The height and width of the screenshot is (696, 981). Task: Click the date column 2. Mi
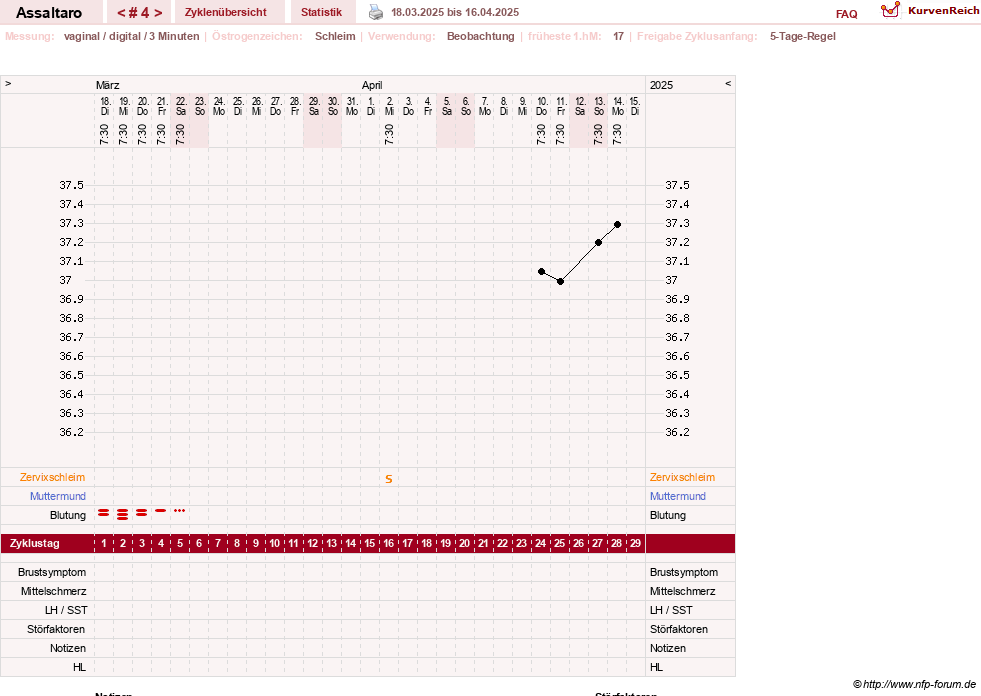pyautogui.click(x=389, y=106)
